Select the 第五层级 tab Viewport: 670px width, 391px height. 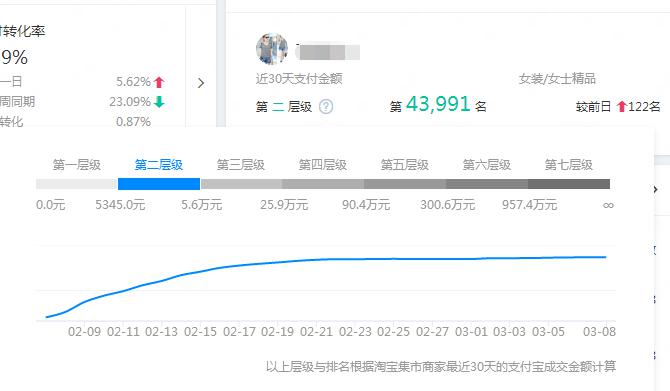405,165
